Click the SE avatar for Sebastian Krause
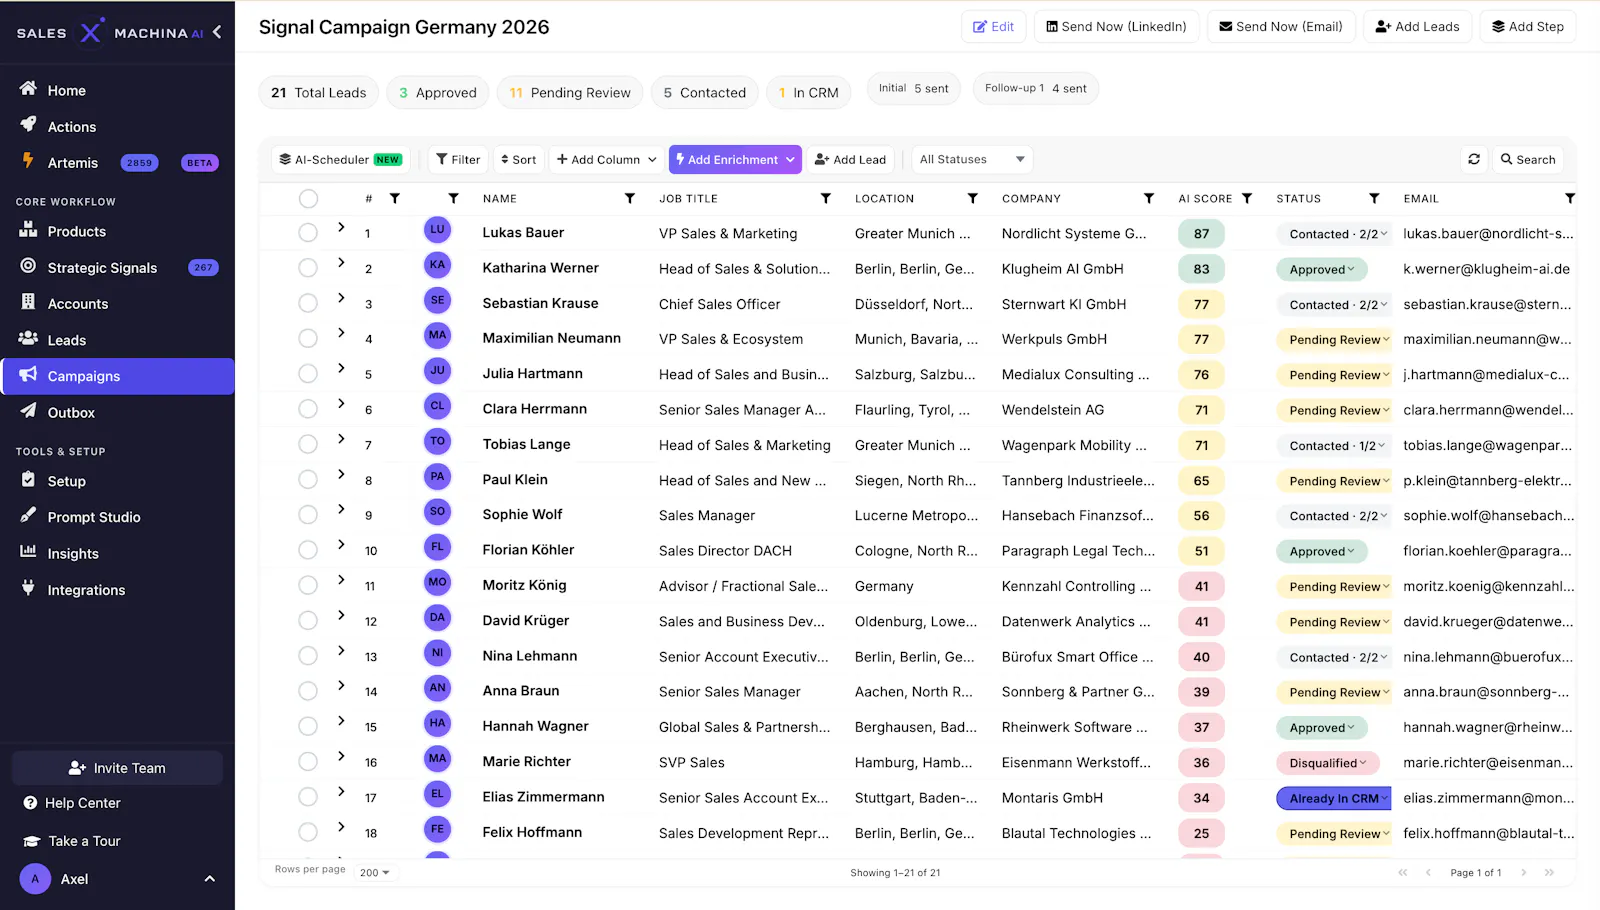The width and height of the screenshot is (1600, 910). point(437,300)
